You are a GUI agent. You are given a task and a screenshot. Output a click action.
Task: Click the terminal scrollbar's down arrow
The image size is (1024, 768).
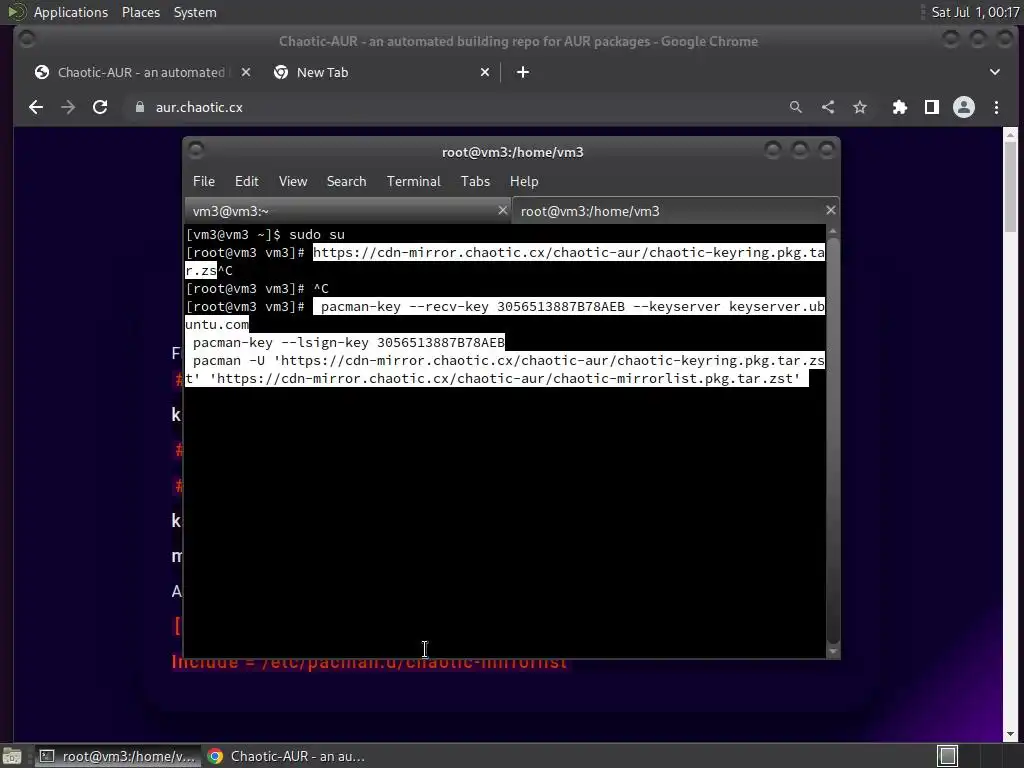point(833,651)
